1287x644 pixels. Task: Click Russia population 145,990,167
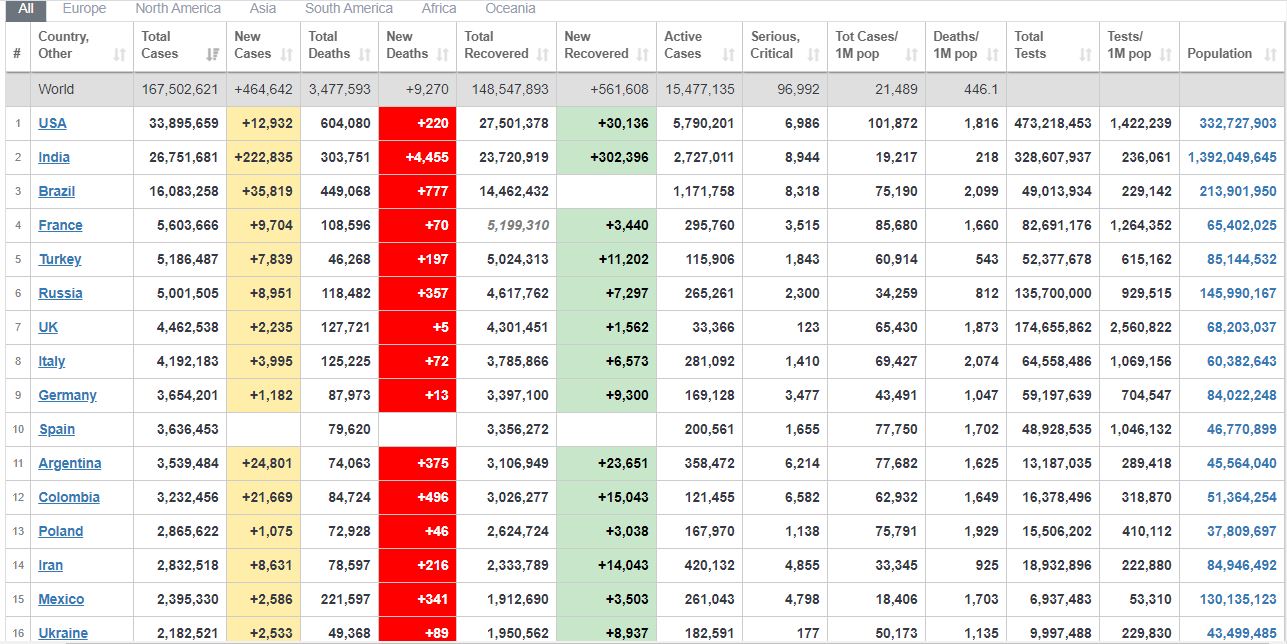coord(1238,293)
